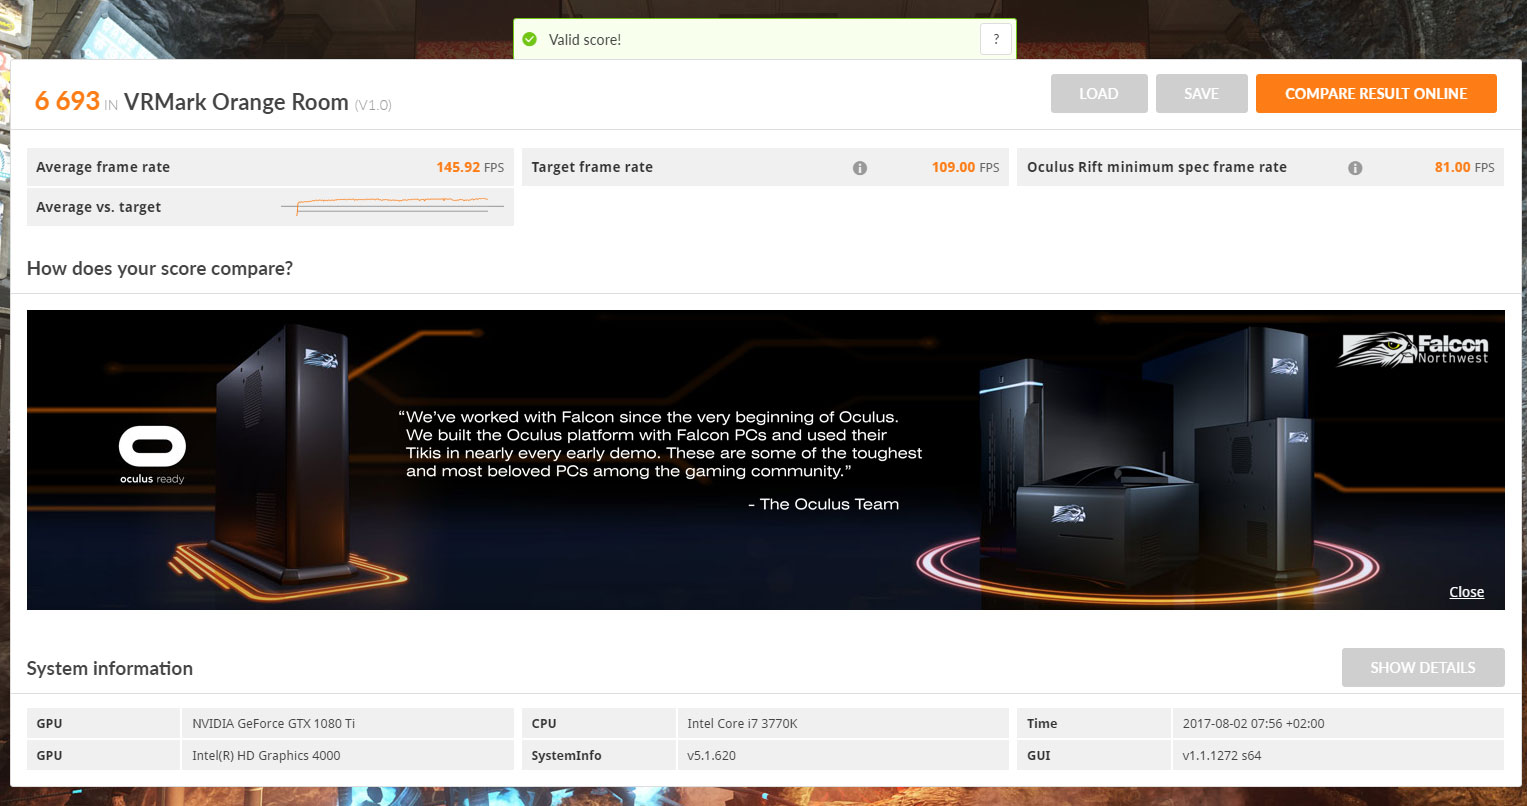Click the System information heading
The width and height of the screenshot is (1527, 806).
(x=110, y=668)
